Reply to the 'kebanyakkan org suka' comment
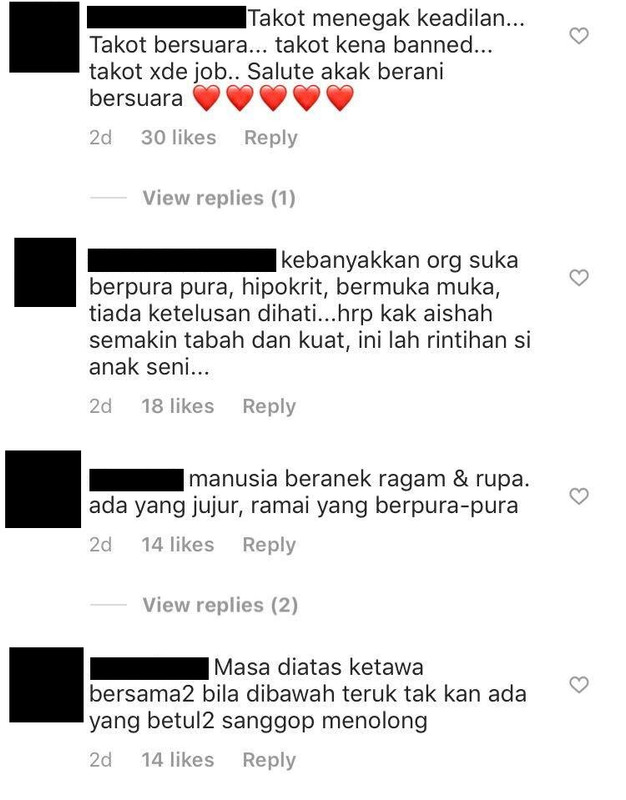The width and height of the screenshot is (626, 800). 269,407
